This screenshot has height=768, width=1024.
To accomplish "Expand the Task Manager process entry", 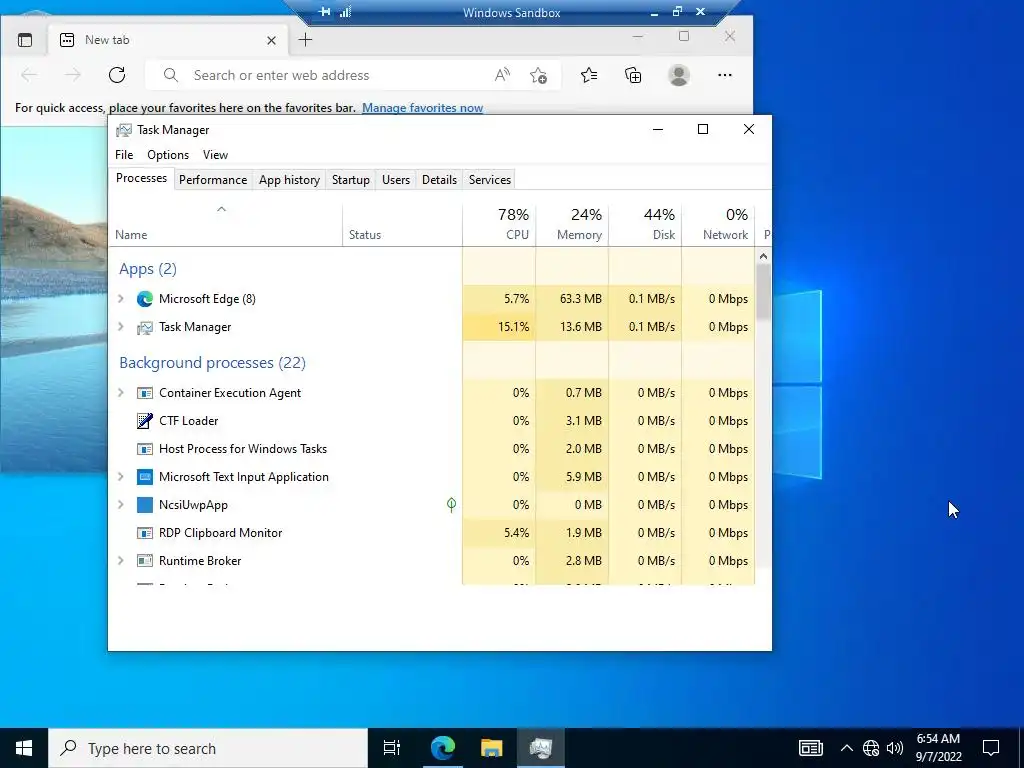I will point(121,327).
